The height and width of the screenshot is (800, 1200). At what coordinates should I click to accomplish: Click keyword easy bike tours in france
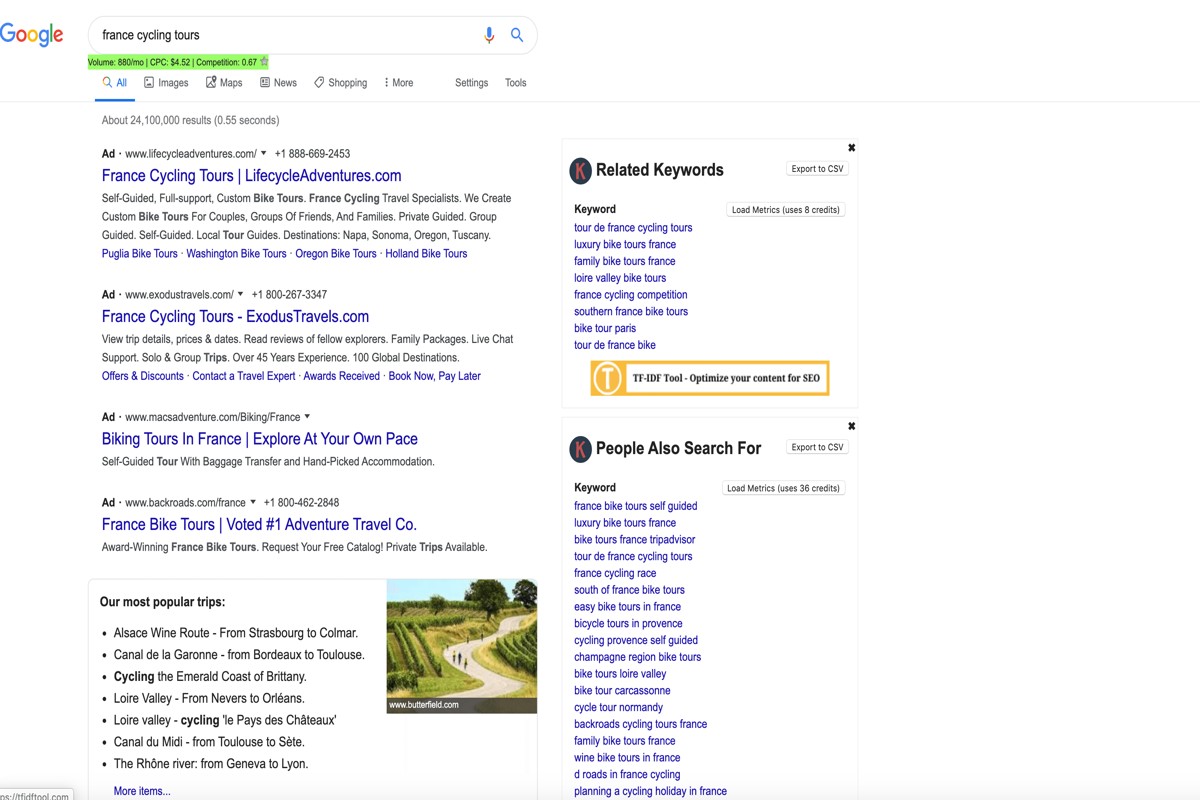click(627, 607)
